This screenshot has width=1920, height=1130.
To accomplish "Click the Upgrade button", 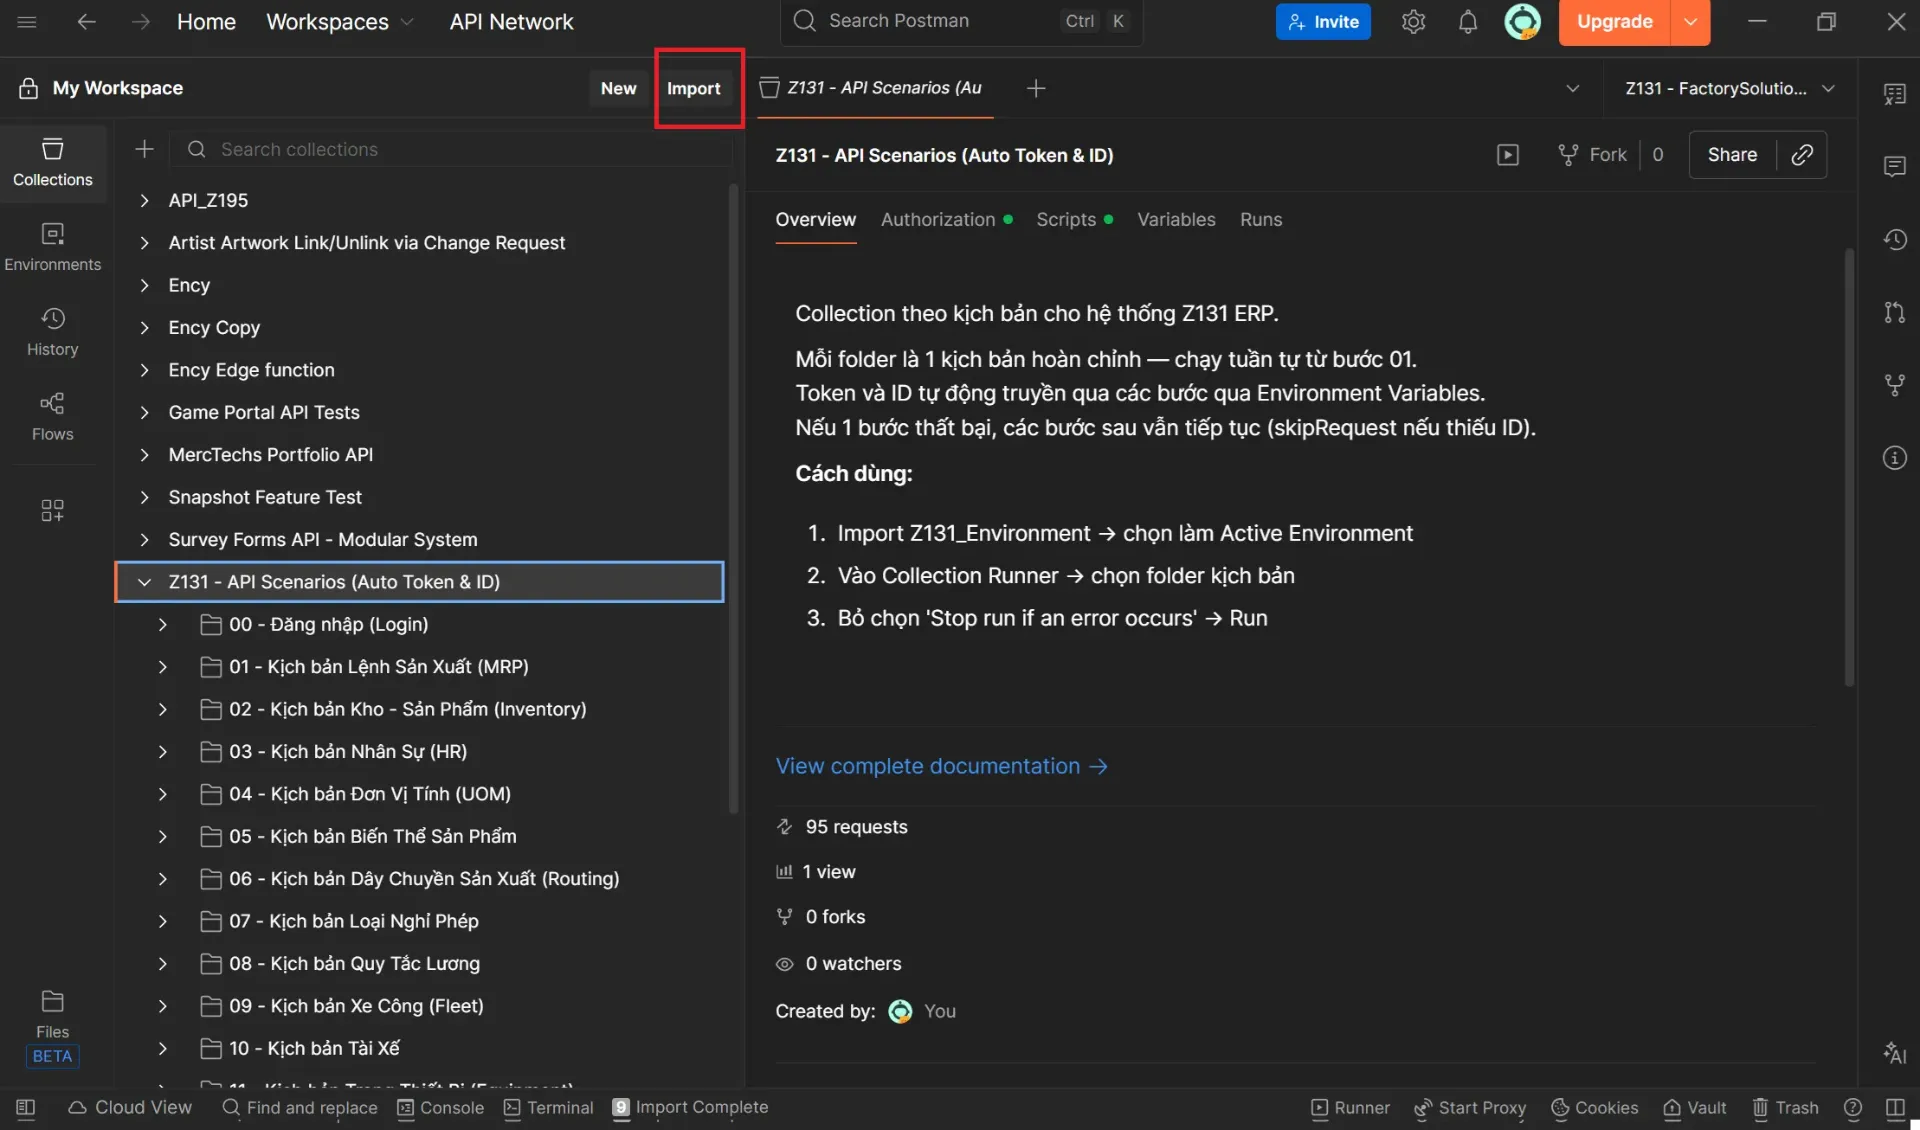I will tap(1614, 21).
